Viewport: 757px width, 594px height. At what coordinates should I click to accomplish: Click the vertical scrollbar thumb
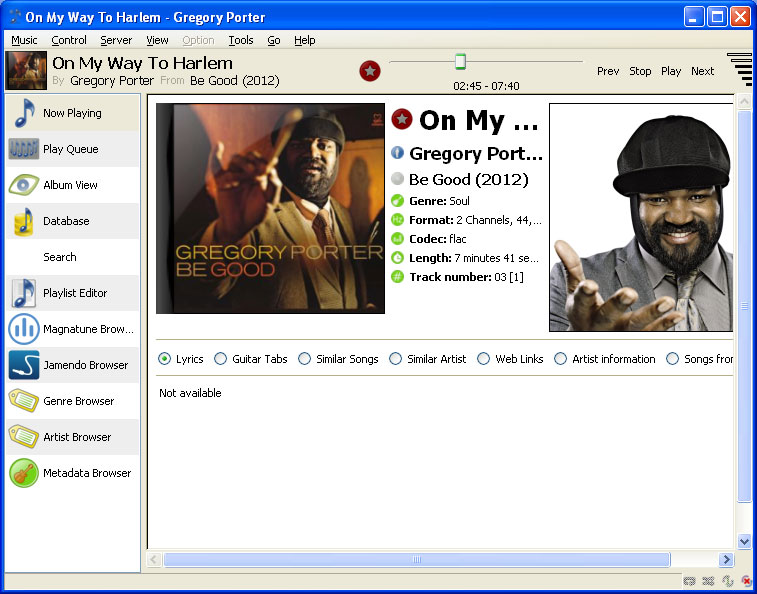[744, 306]
